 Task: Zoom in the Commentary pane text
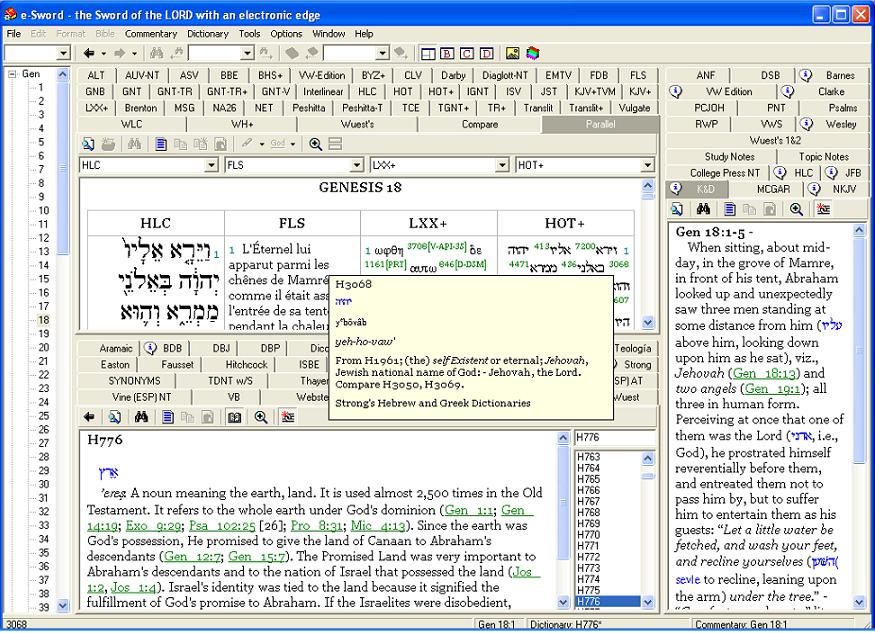pyautogui.click(x=796, y=209)
